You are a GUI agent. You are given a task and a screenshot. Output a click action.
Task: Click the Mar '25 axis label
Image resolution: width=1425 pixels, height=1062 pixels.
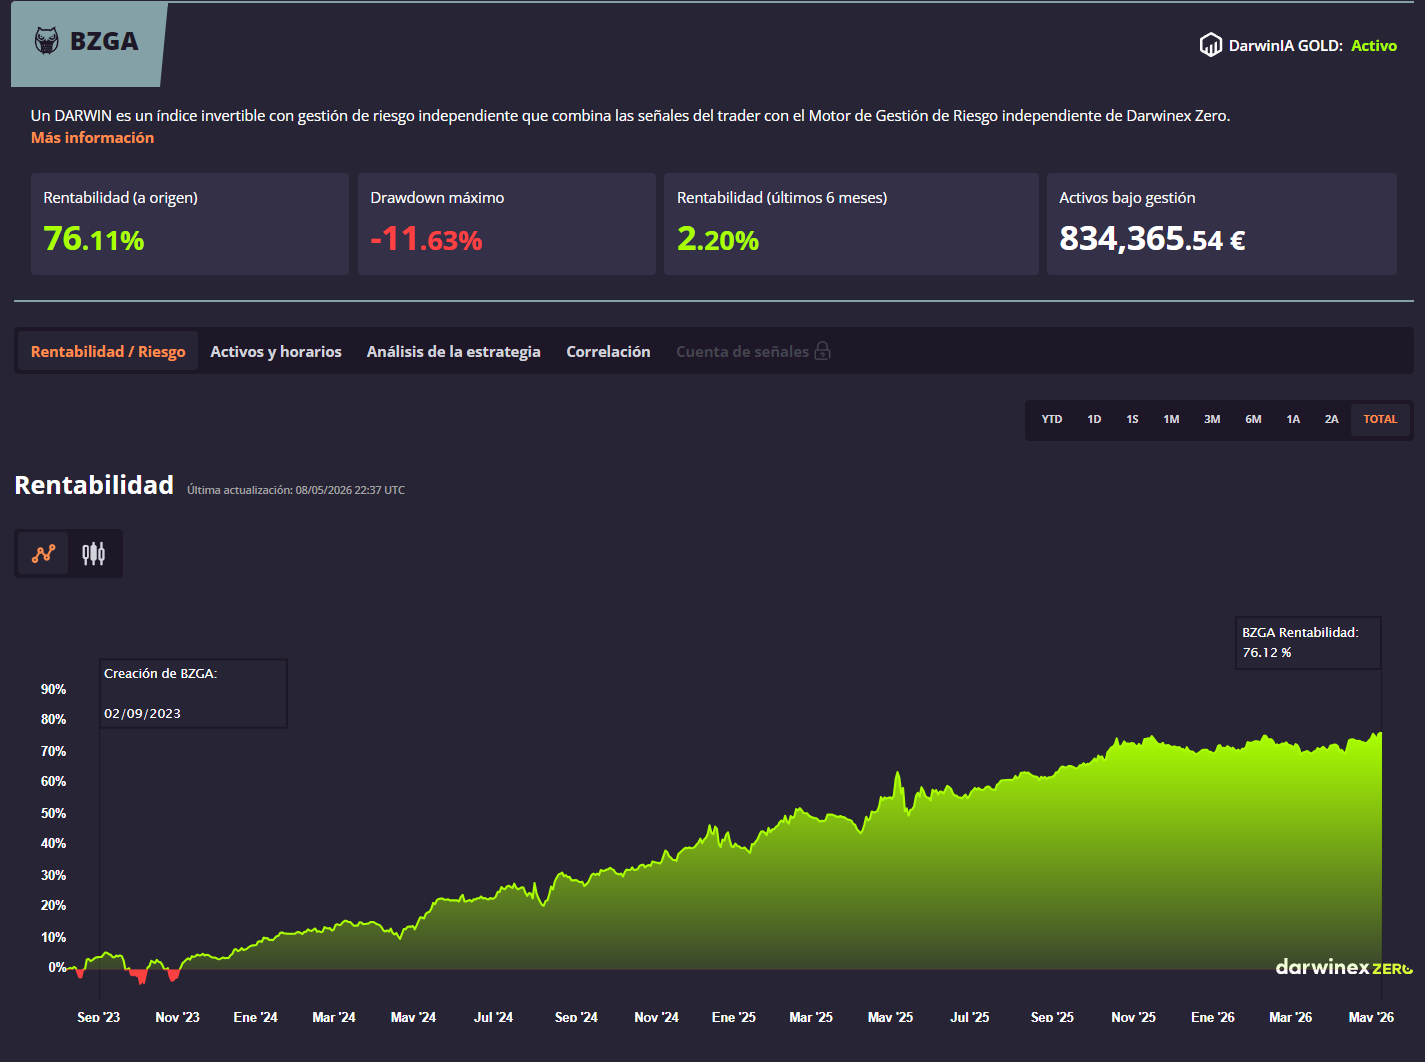pyautogui.click(x=811, y=1017)
